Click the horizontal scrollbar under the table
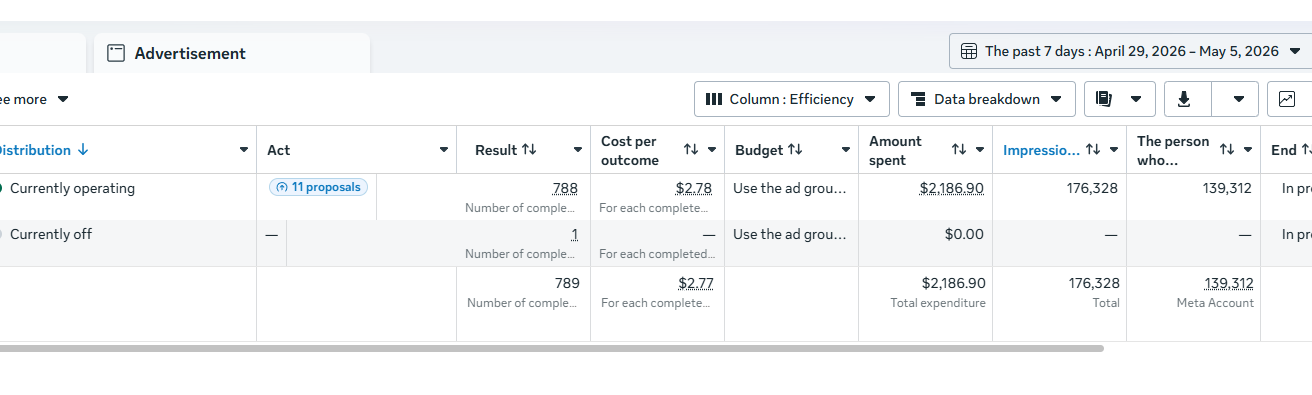 tap(552, 348)
